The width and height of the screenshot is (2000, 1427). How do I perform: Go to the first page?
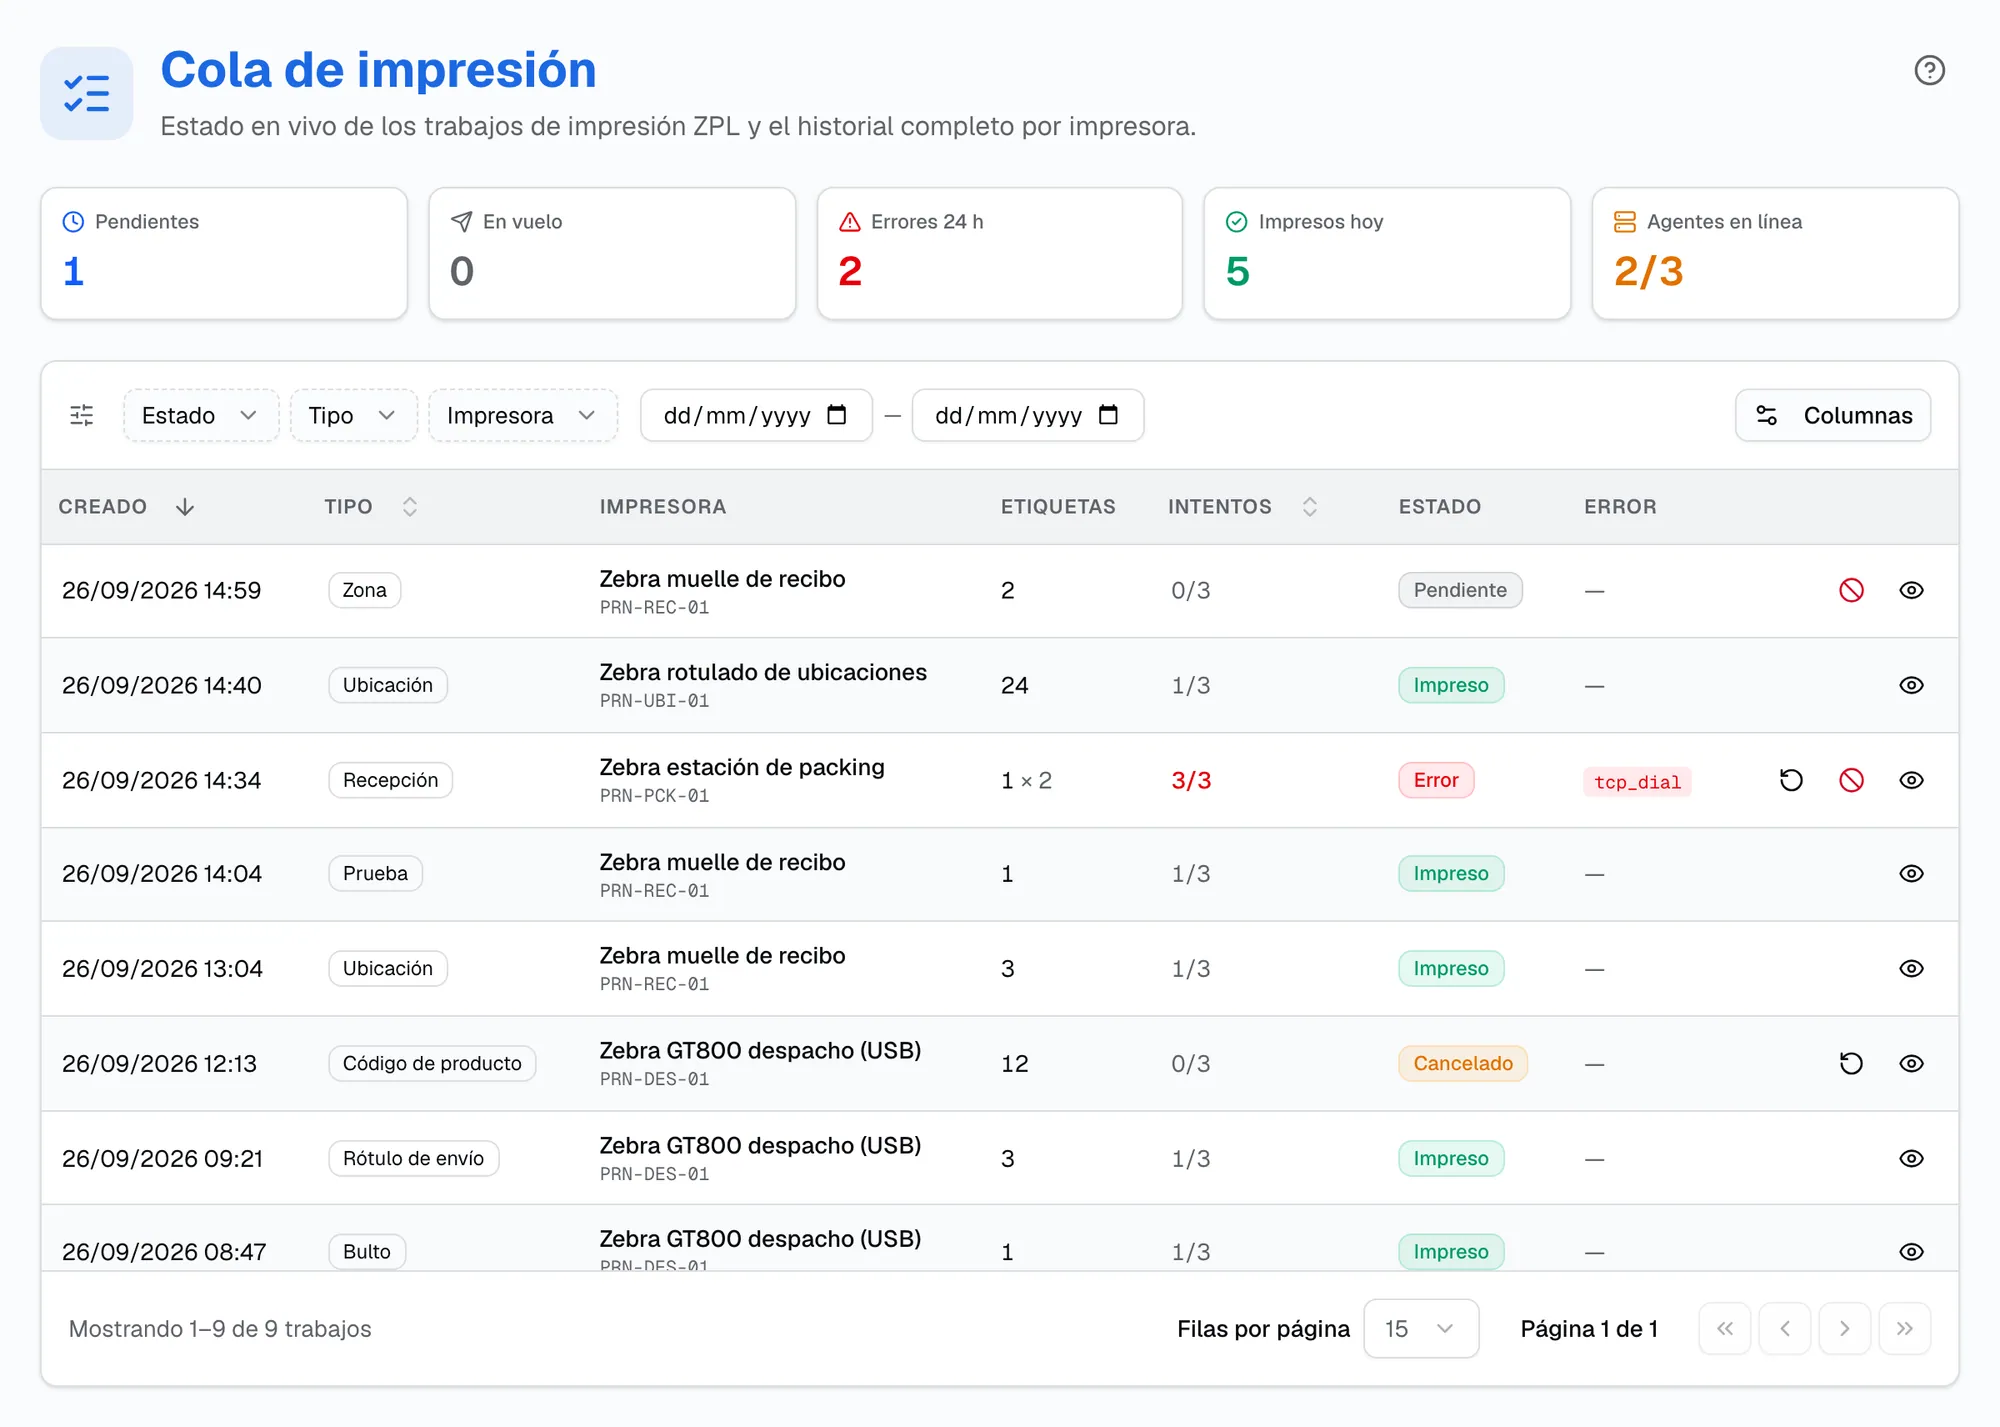(x=1725, y=1328)
